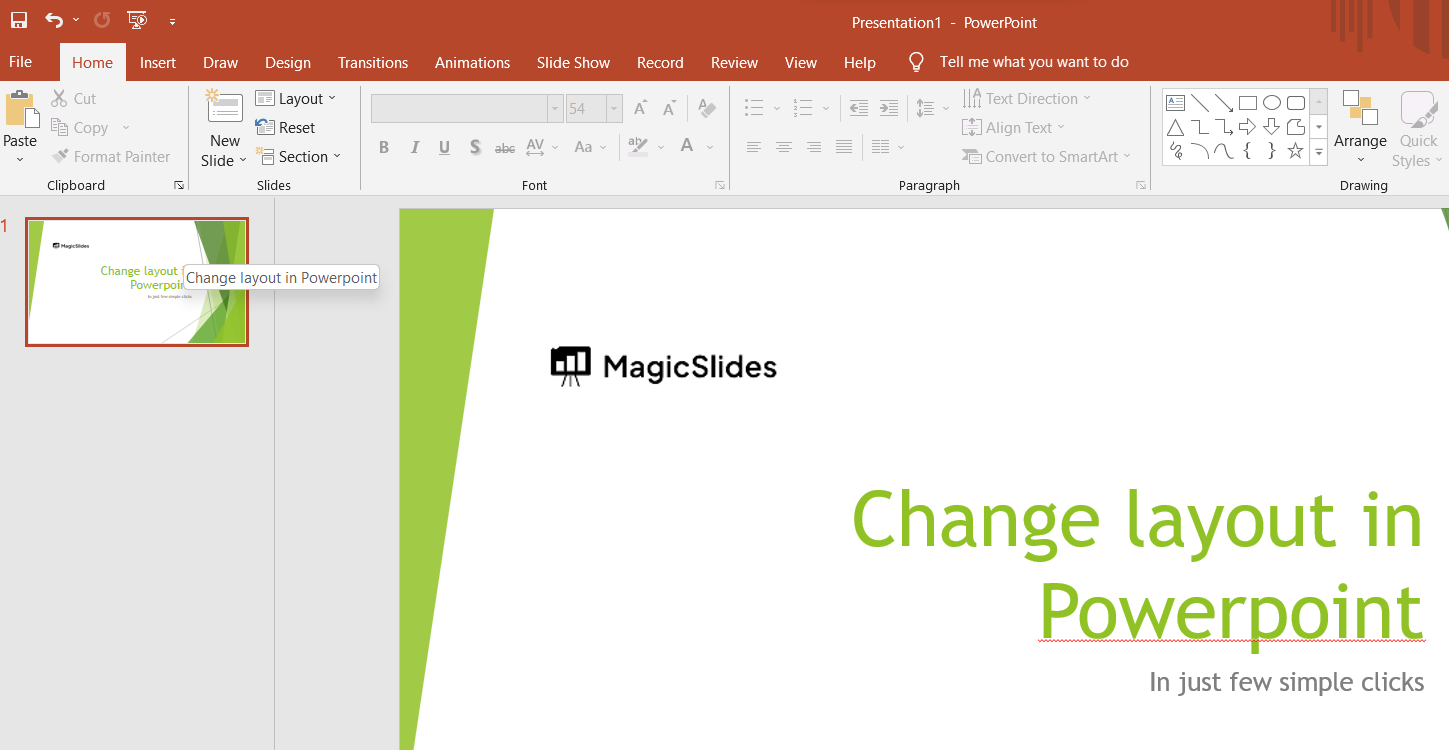Apply font color with the A button

687,146
